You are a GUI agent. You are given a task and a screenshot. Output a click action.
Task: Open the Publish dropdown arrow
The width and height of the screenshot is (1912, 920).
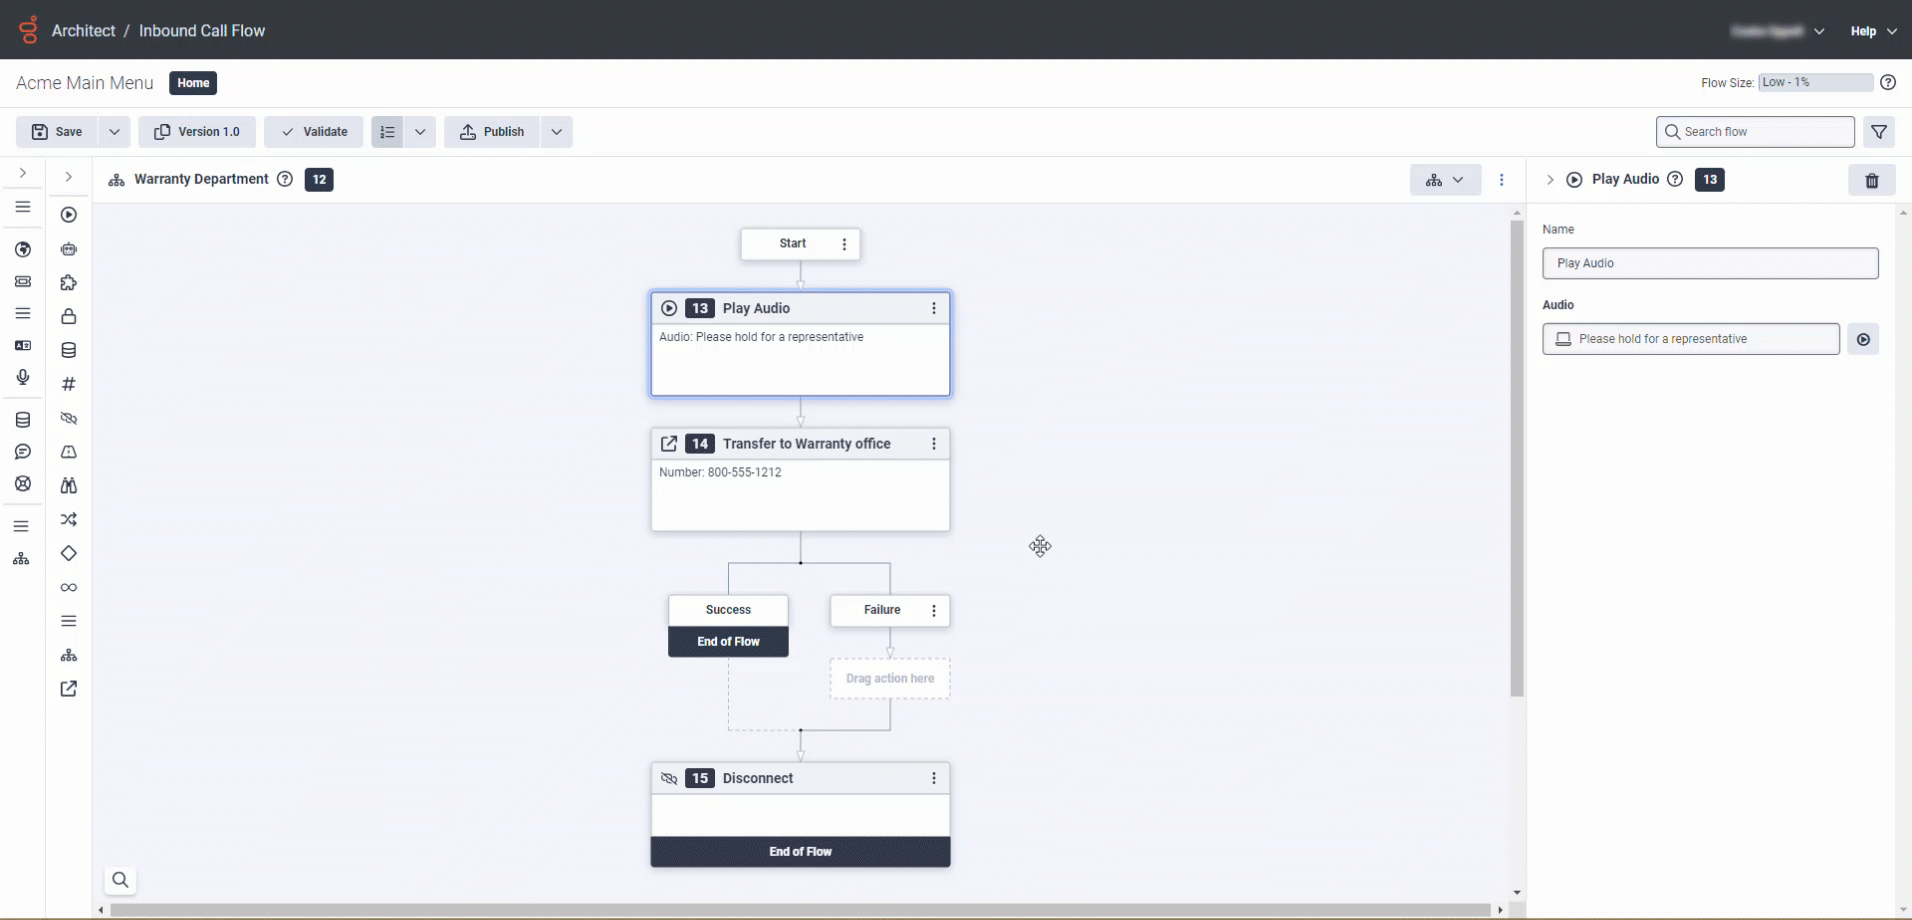pos(557,132)
